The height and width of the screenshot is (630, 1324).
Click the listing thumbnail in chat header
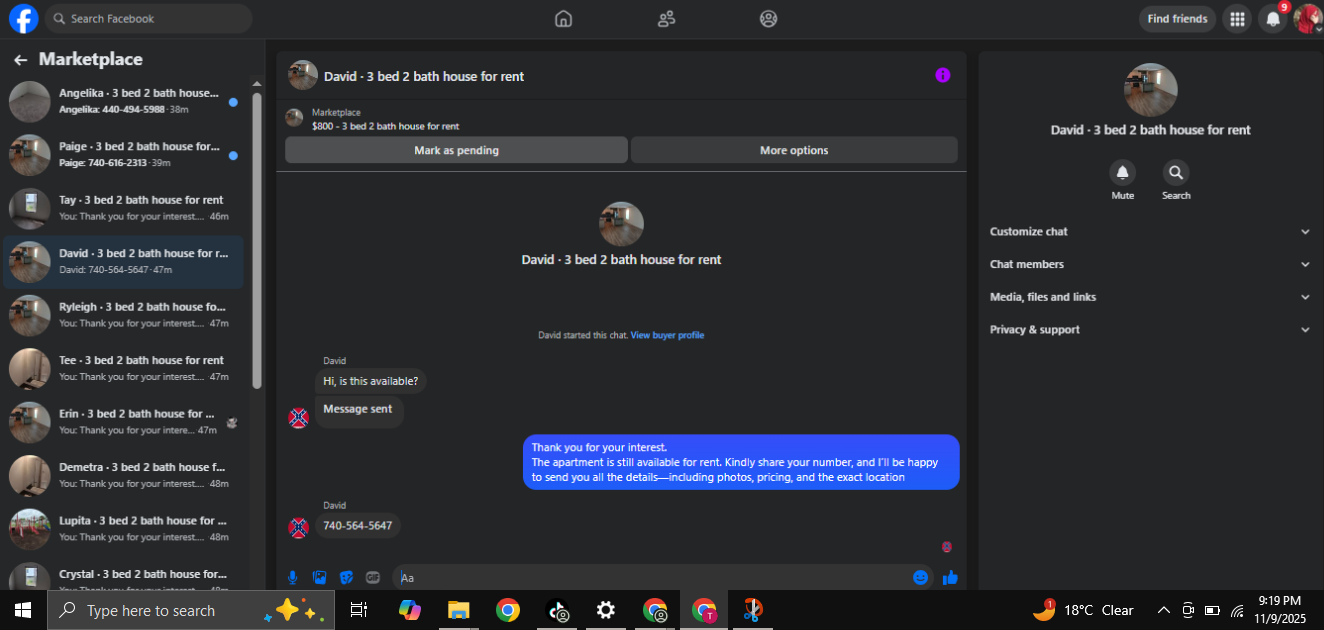point(303,75)
